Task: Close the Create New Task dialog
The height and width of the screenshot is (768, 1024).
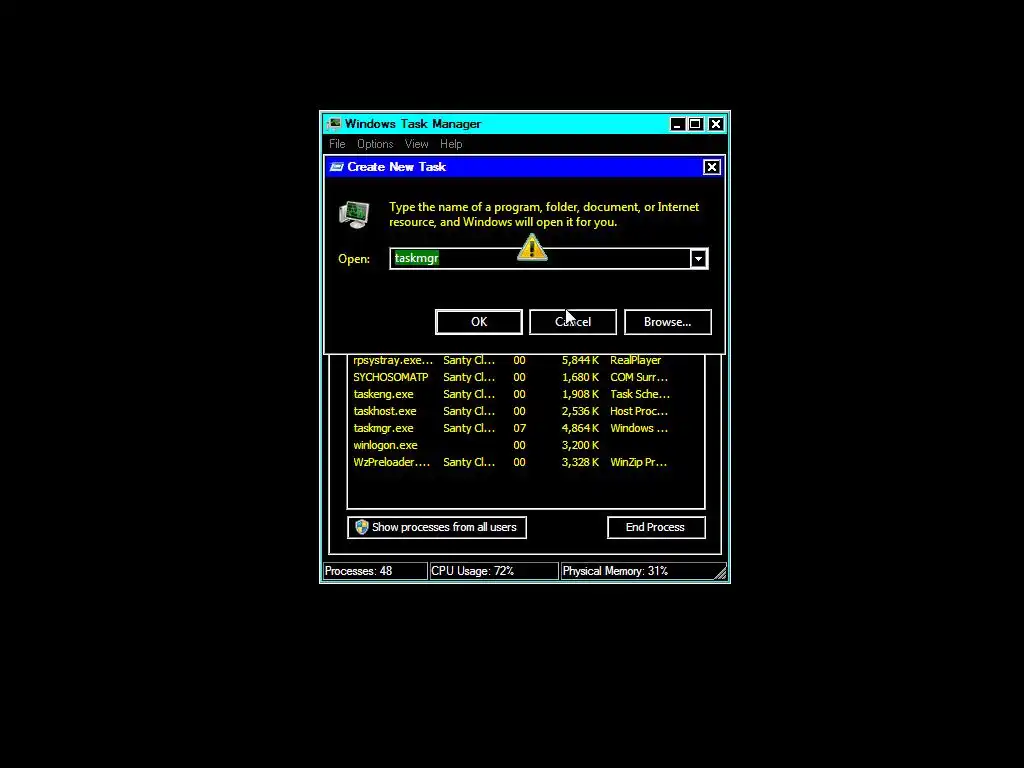Action: pos(711,167)
